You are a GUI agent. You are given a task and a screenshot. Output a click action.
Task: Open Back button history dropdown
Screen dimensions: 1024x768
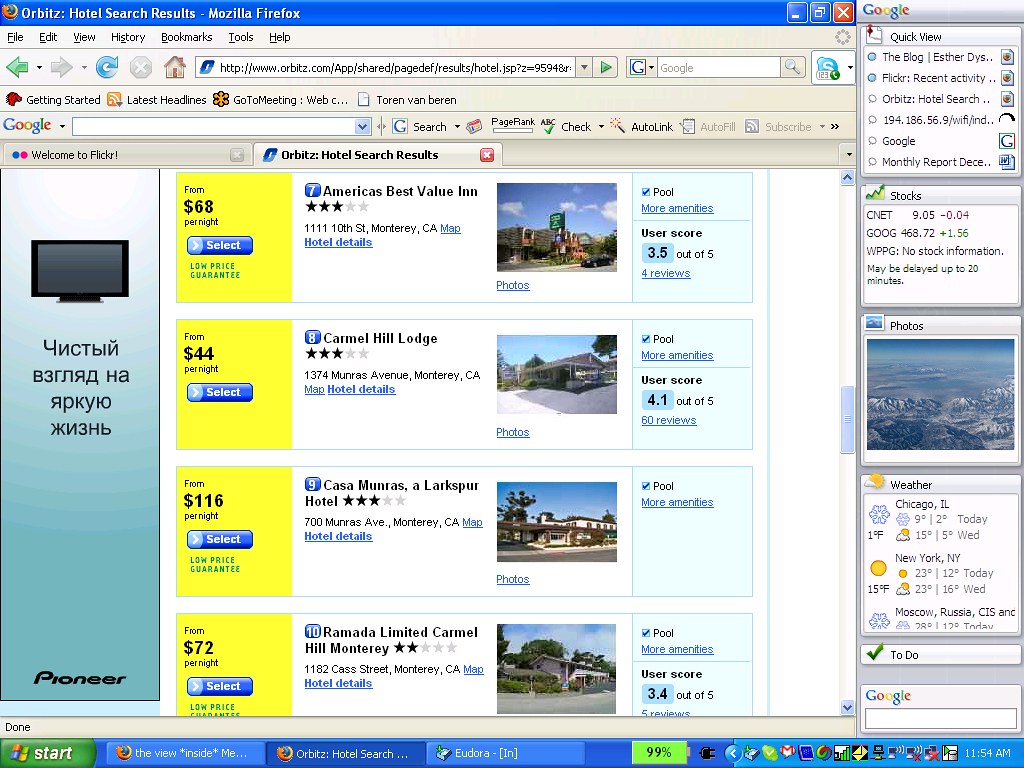click(39, 67)
